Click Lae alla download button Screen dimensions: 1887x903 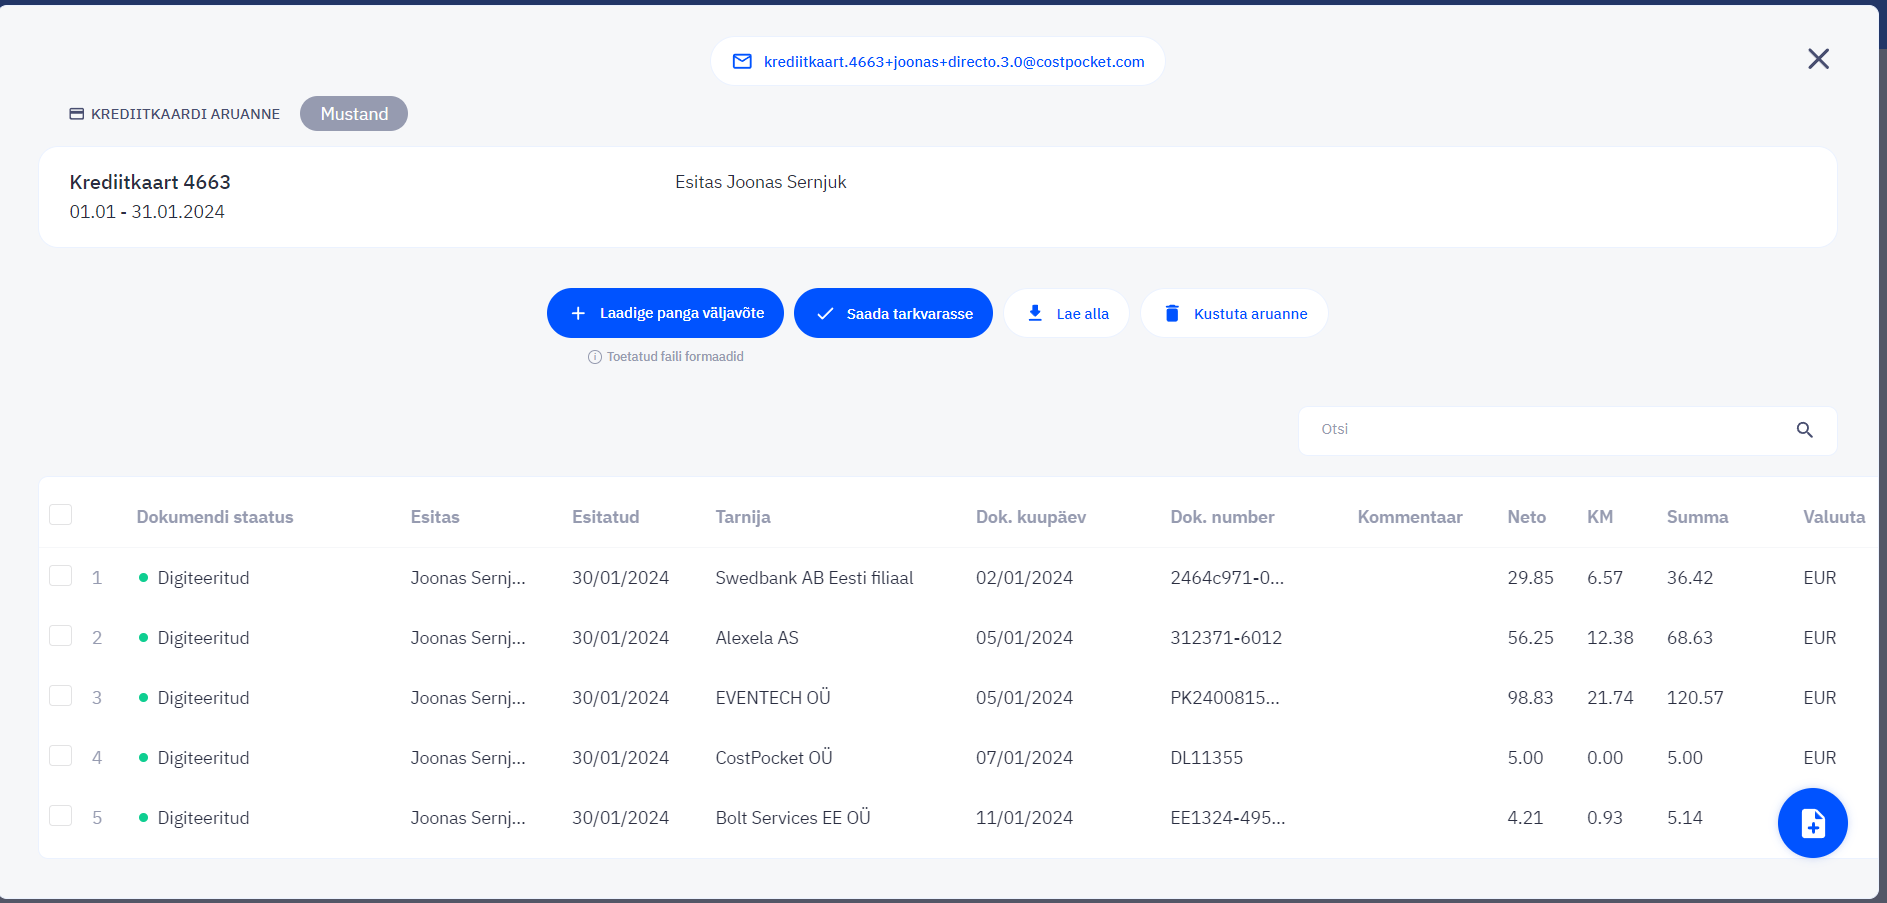(x=1067, y=313)
